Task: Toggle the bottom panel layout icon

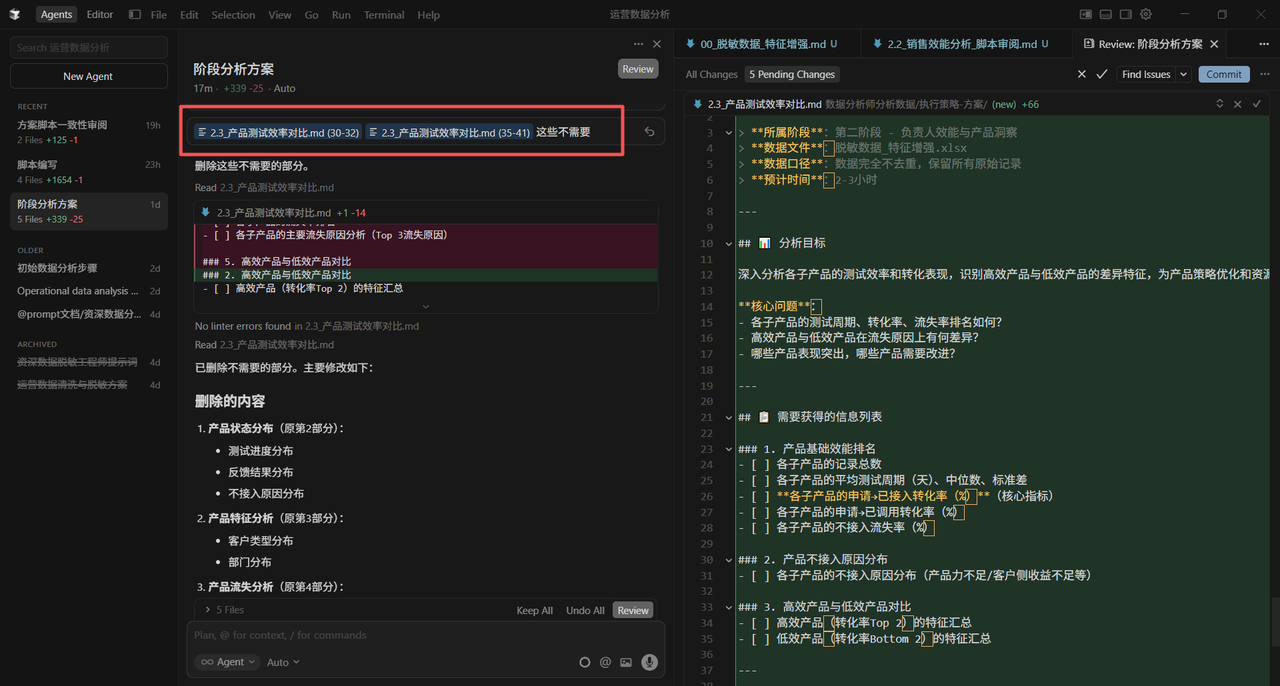Action: point(1106,15)
